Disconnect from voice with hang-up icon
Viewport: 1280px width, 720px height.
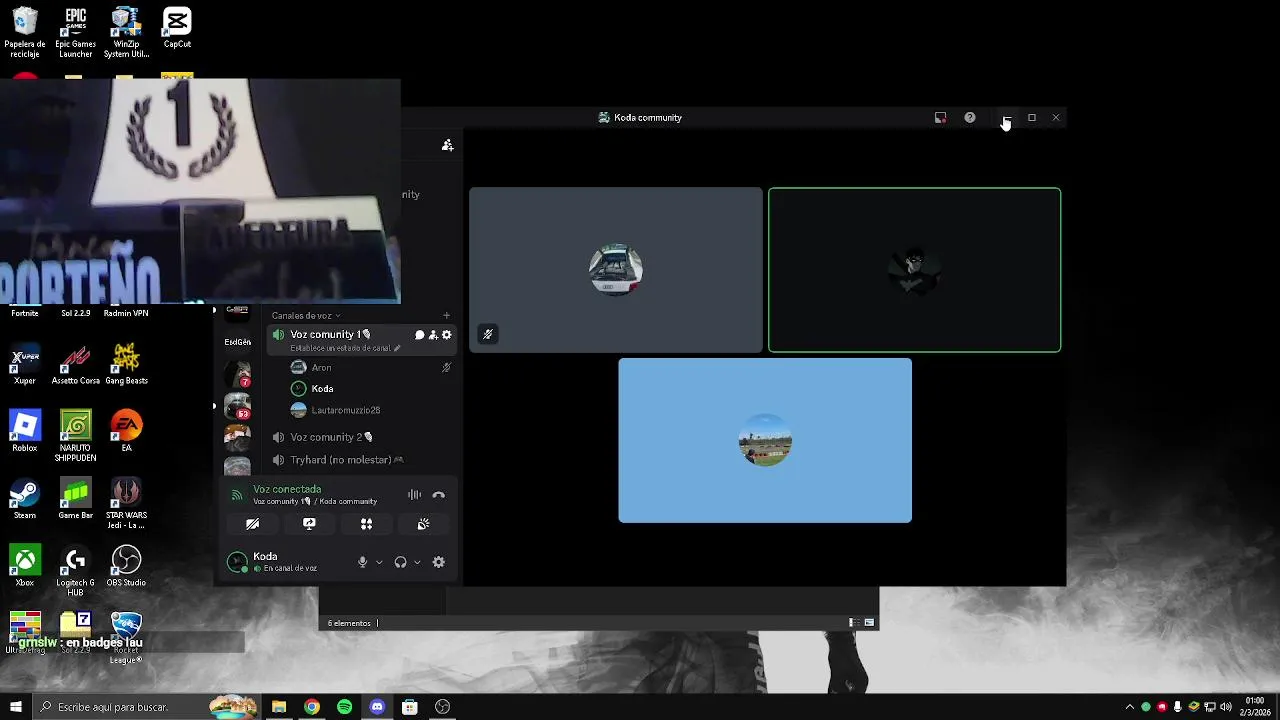[438, 495]
